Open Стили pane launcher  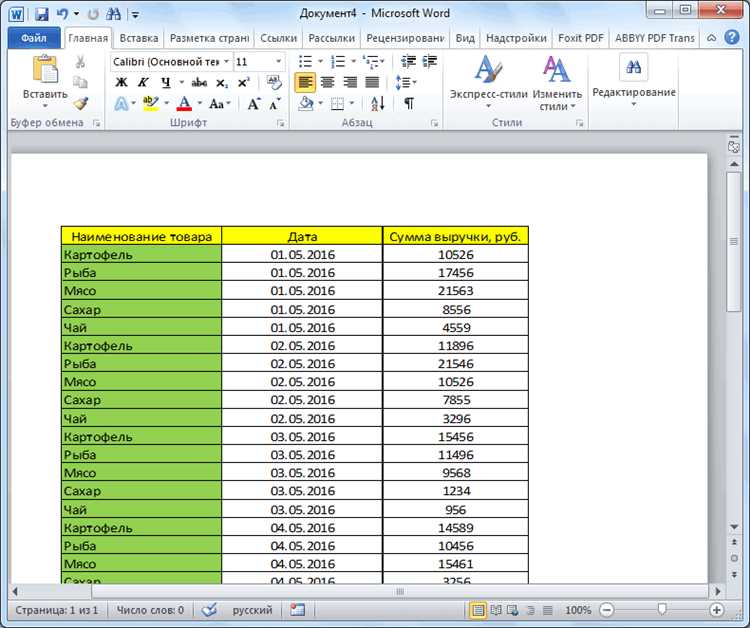(x=580, y=124)
